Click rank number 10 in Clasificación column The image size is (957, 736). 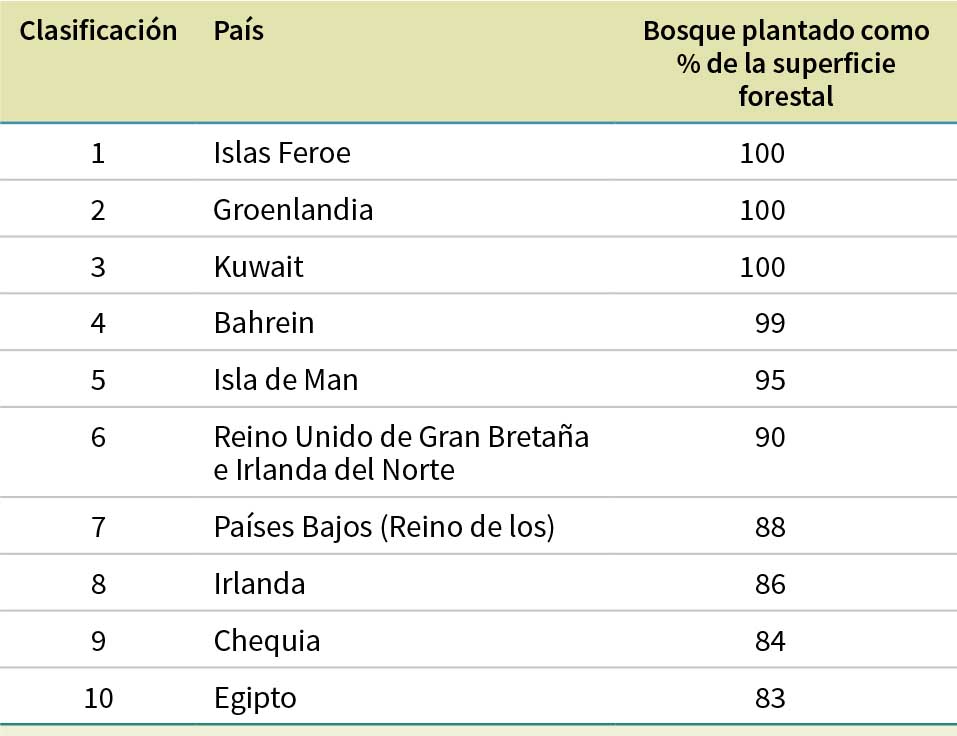[98, 697]
